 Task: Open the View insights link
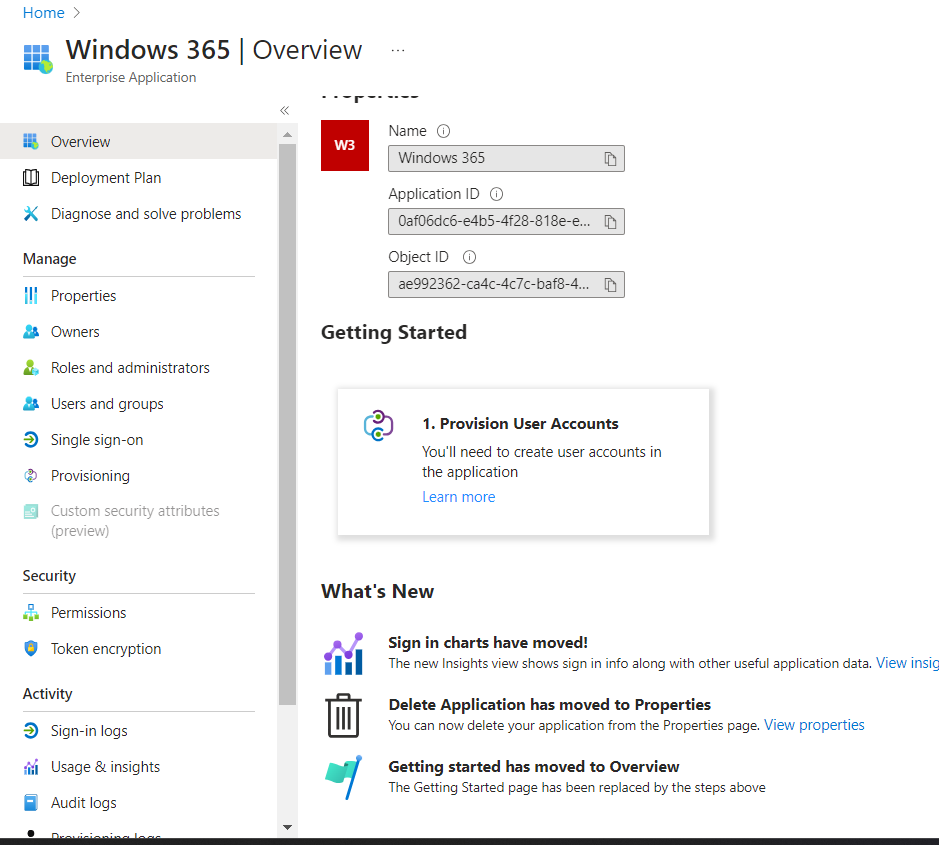click(907, 663)
